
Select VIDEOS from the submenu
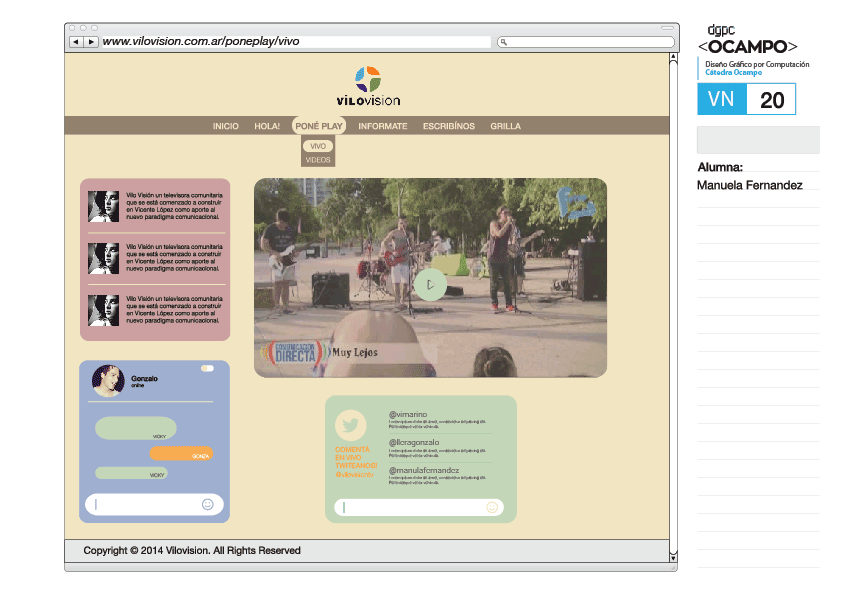318,160
